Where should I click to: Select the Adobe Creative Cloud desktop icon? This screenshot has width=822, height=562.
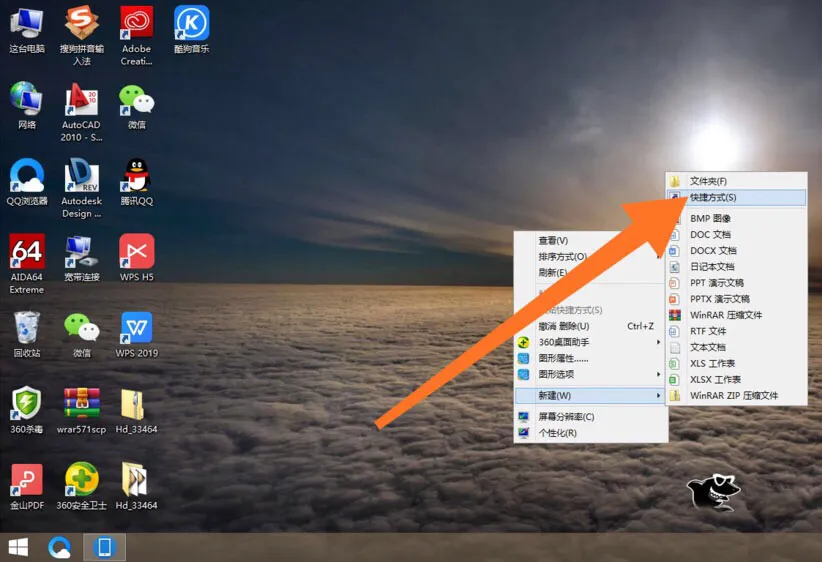click(x=136, y=36)
